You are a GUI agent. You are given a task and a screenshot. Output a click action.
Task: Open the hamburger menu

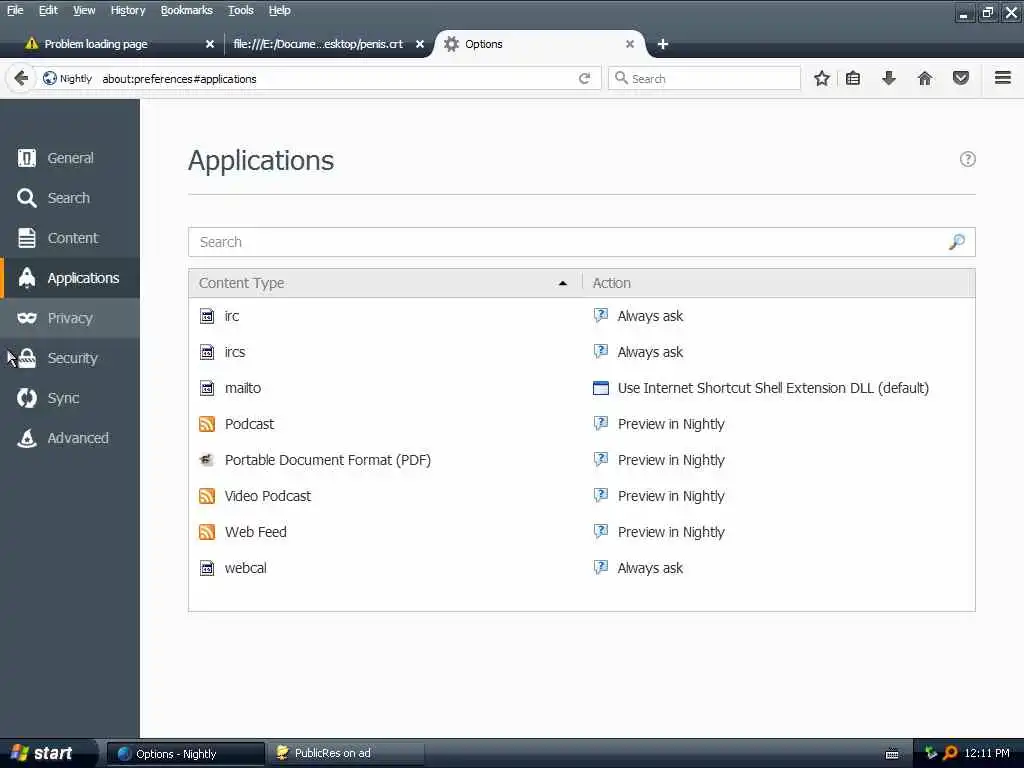click(x=1003, y=78)
